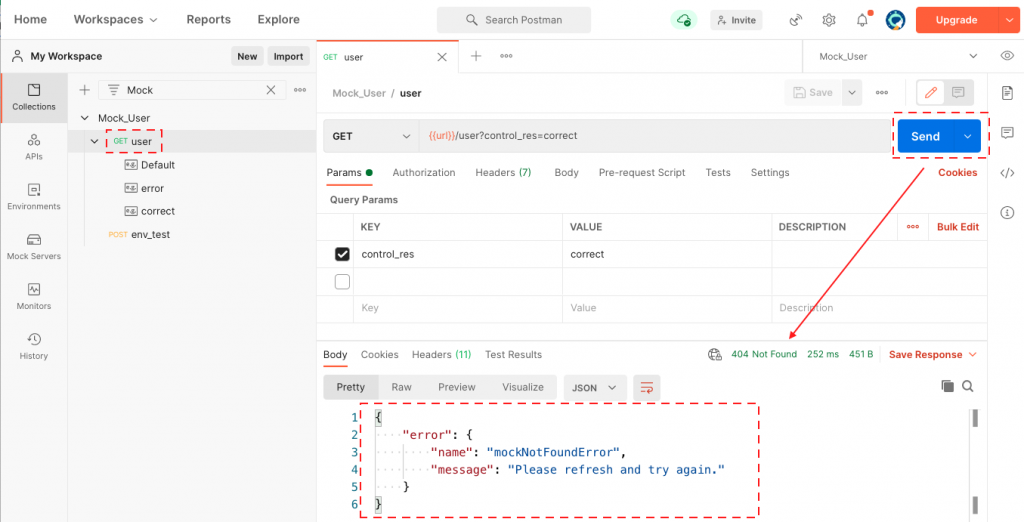Open Collections in the sidebar

34,97
